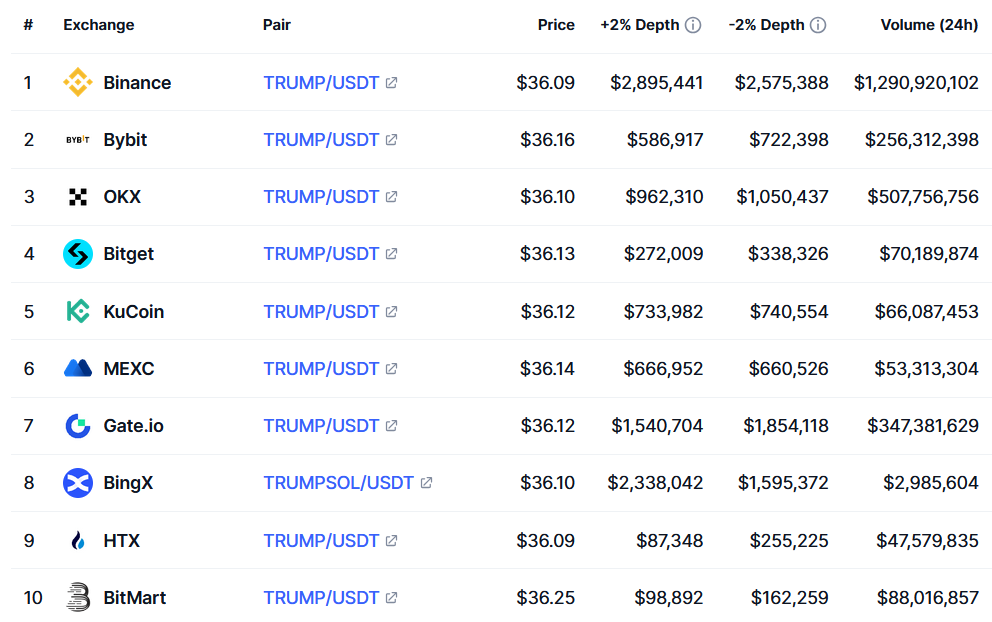Open BingX TRUMPSOL/USDT pair link

click(338, 483)
